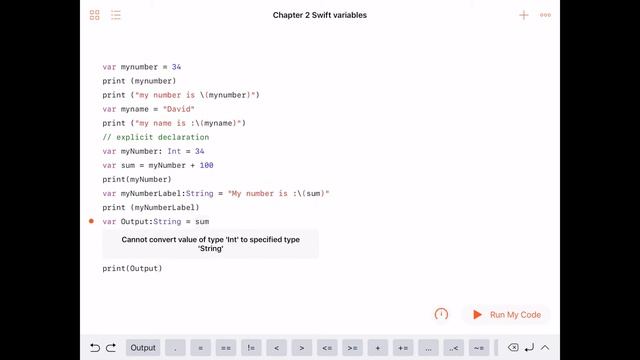Click the title Chapter 2 Swift variables
The image size is (640, 360).
coord(320,15)
